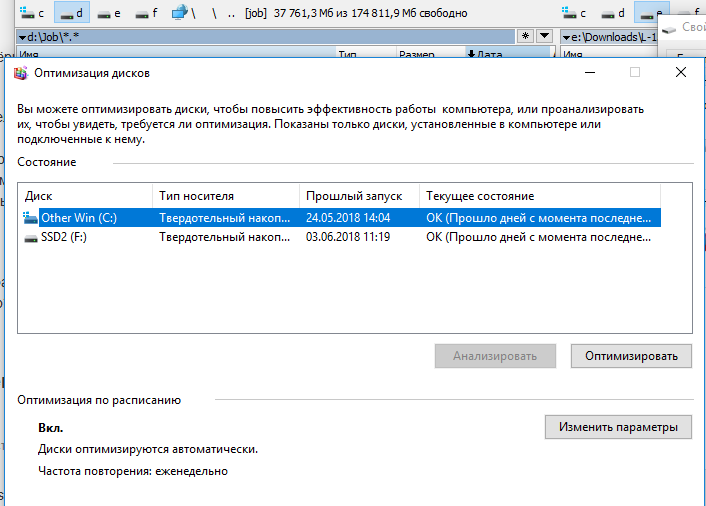Go to the parent directory (..) button
This screenshot has height=506, width=706.
click(231, 13)
